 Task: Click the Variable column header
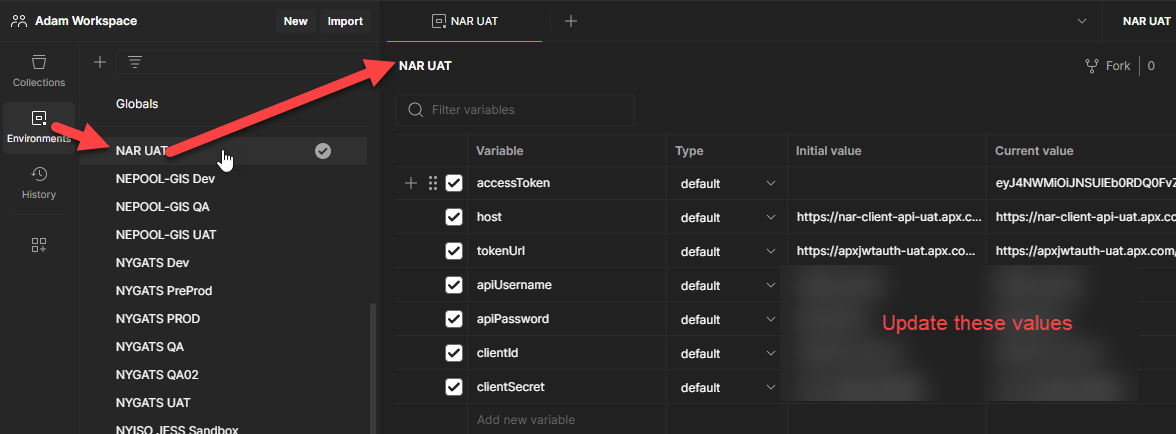click(x=500, y=151)
